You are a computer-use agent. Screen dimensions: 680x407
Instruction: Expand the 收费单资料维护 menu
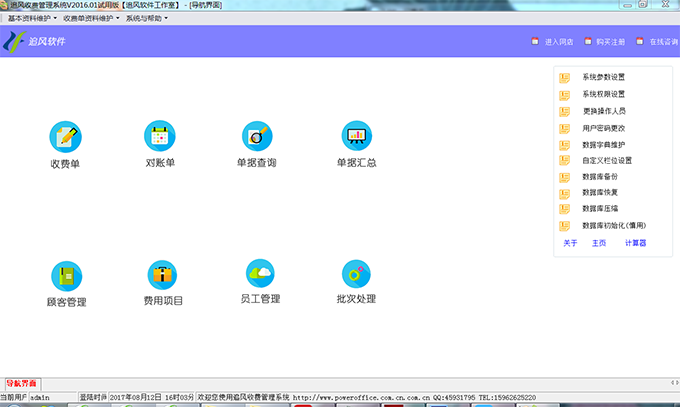point(91,18)
